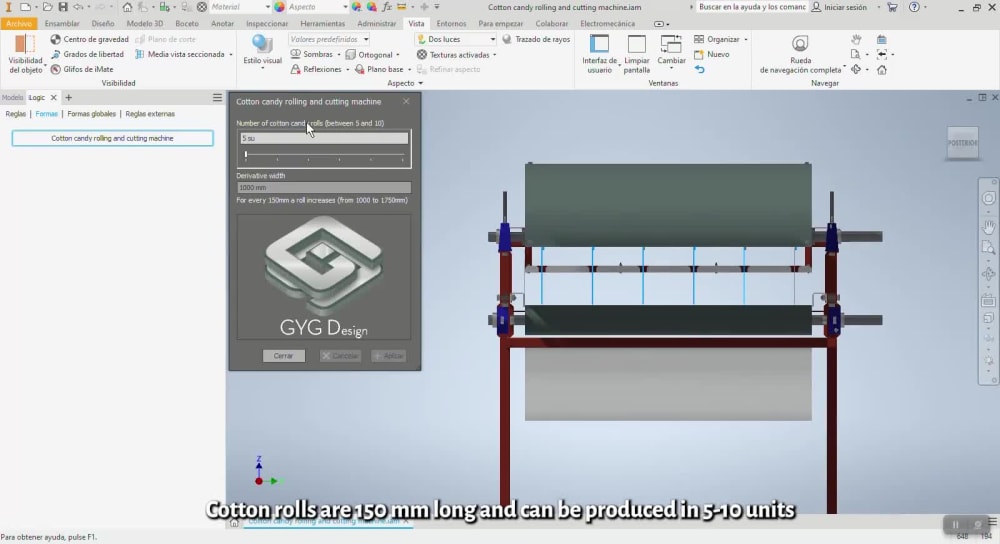Toggle Sombras shadows option

coord(312,54)
